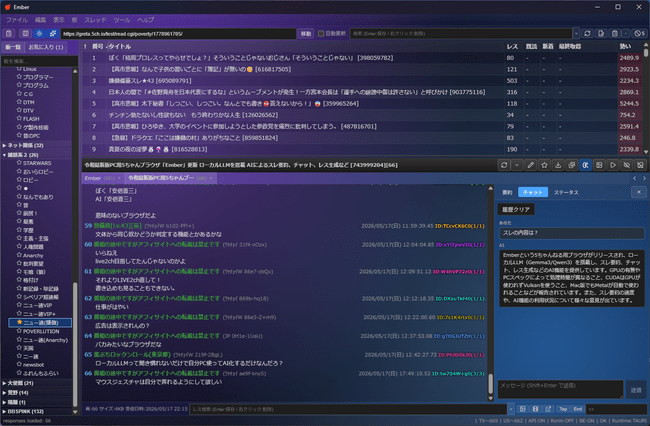Refresh the thread list with top-right reload icon
650x426 pixels.
coord(587,34)
